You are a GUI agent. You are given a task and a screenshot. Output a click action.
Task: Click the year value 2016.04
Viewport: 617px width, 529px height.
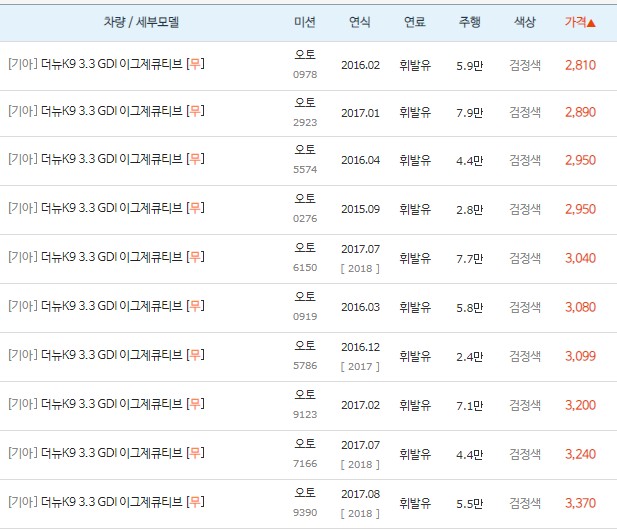[360, 160]
